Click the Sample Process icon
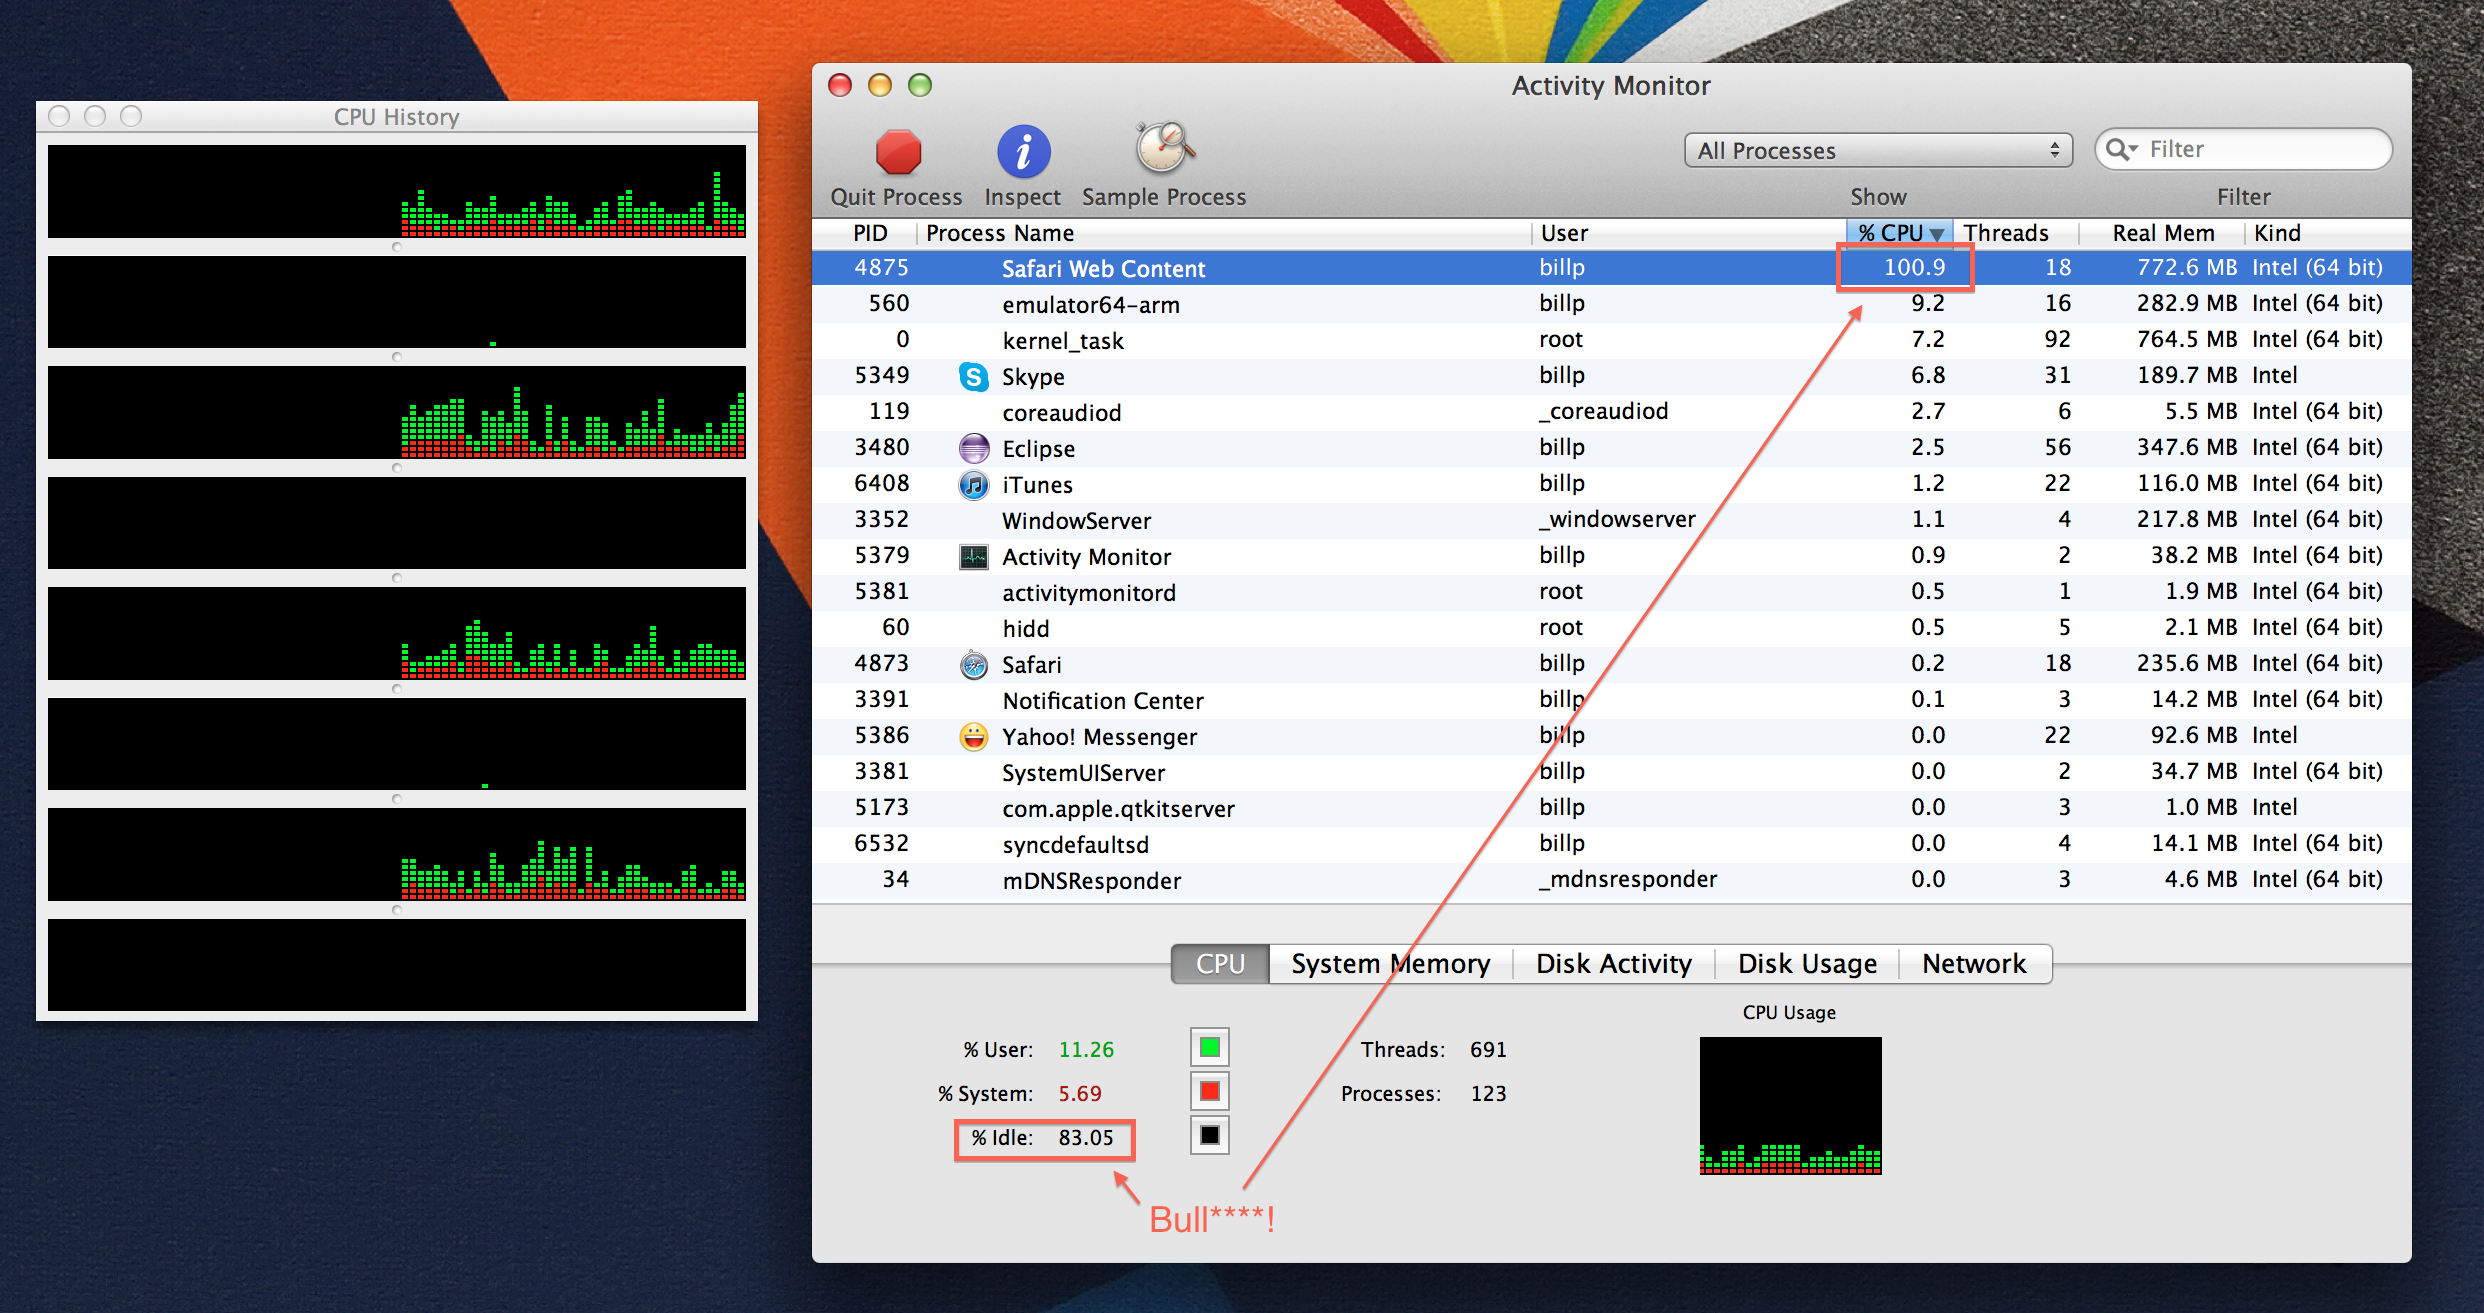 tap(1163, 150)
